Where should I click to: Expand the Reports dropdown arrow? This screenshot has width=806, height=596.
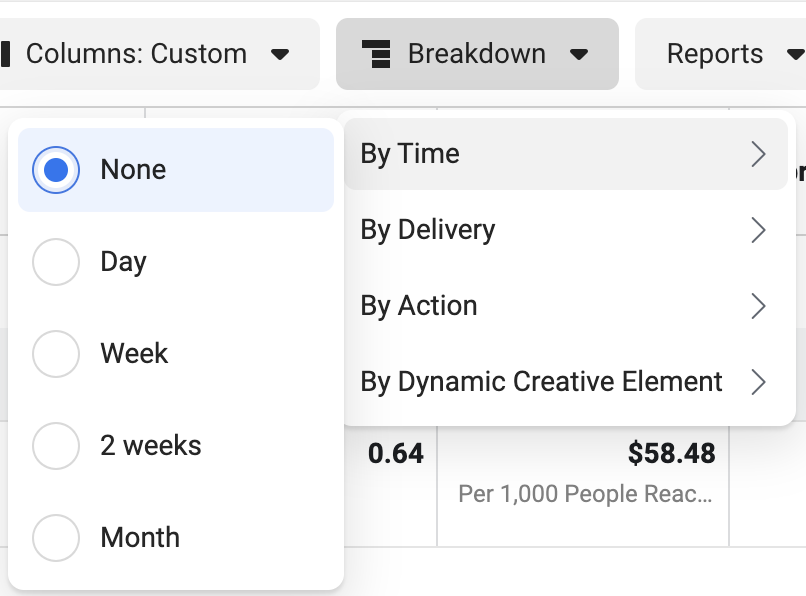click(x=796, y=54)
